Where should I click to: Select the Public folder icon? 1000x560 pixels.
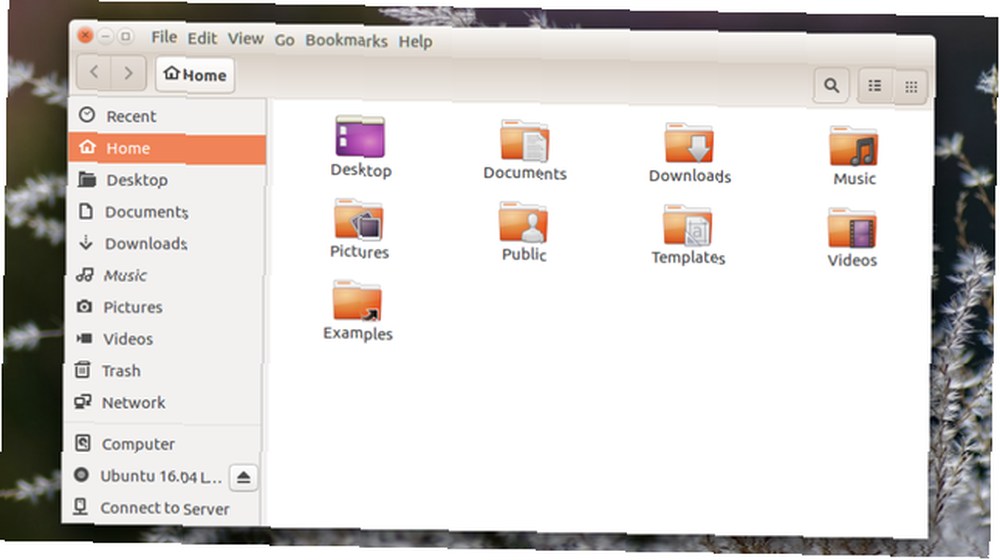click(523, 223)
